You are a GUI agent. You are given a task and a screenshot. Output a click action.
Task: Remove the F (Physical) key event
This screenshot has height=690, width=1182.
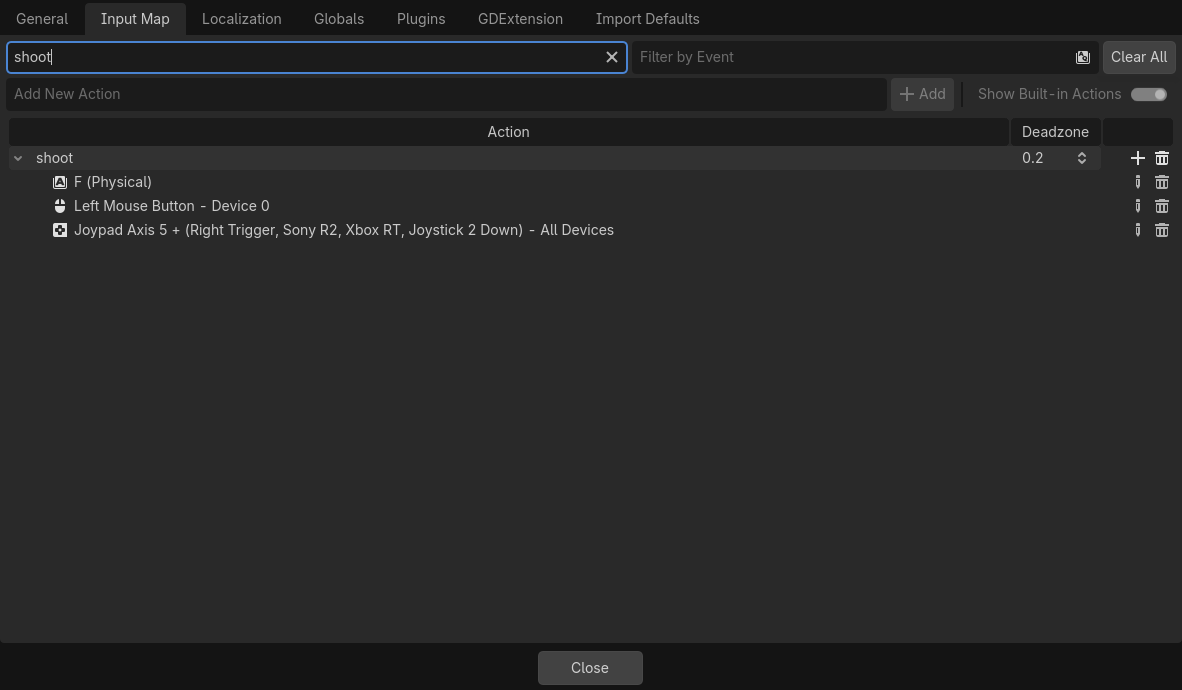tap(1162, 182)
